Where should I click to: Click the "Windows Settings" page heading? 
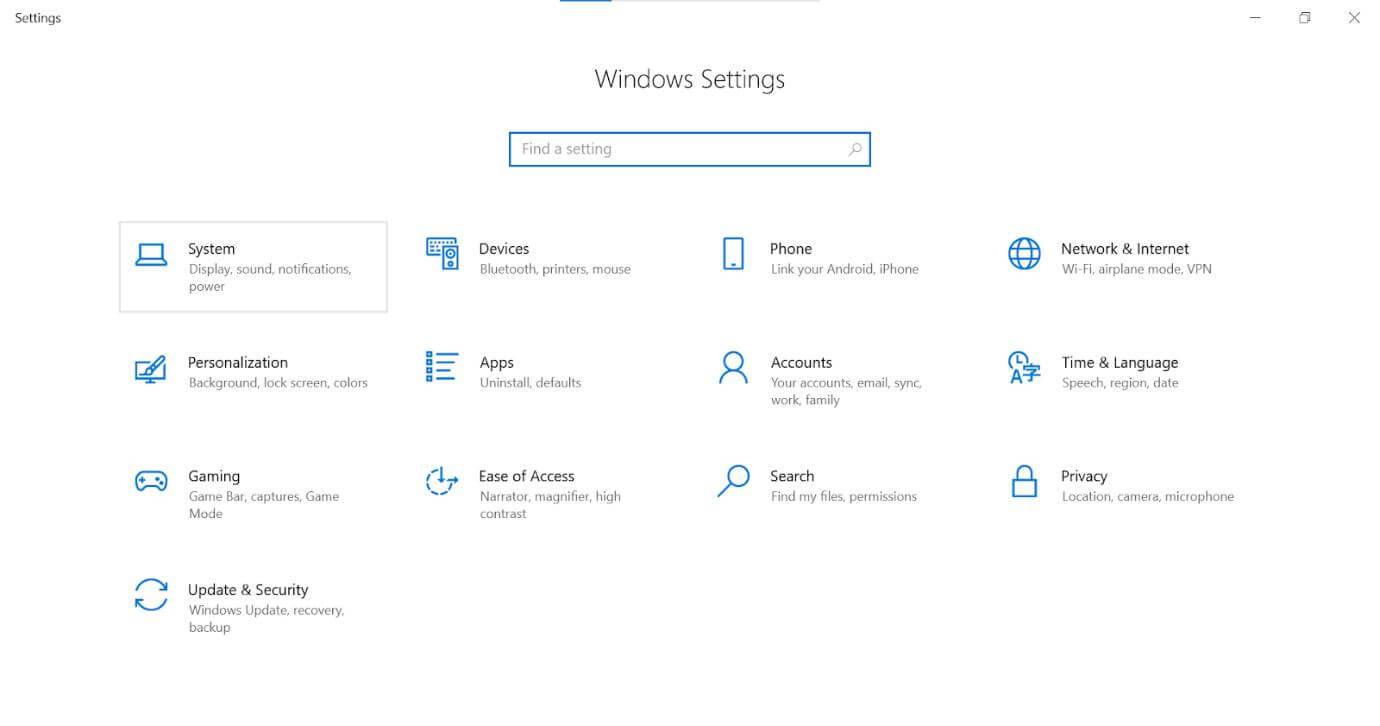point(690,79)
